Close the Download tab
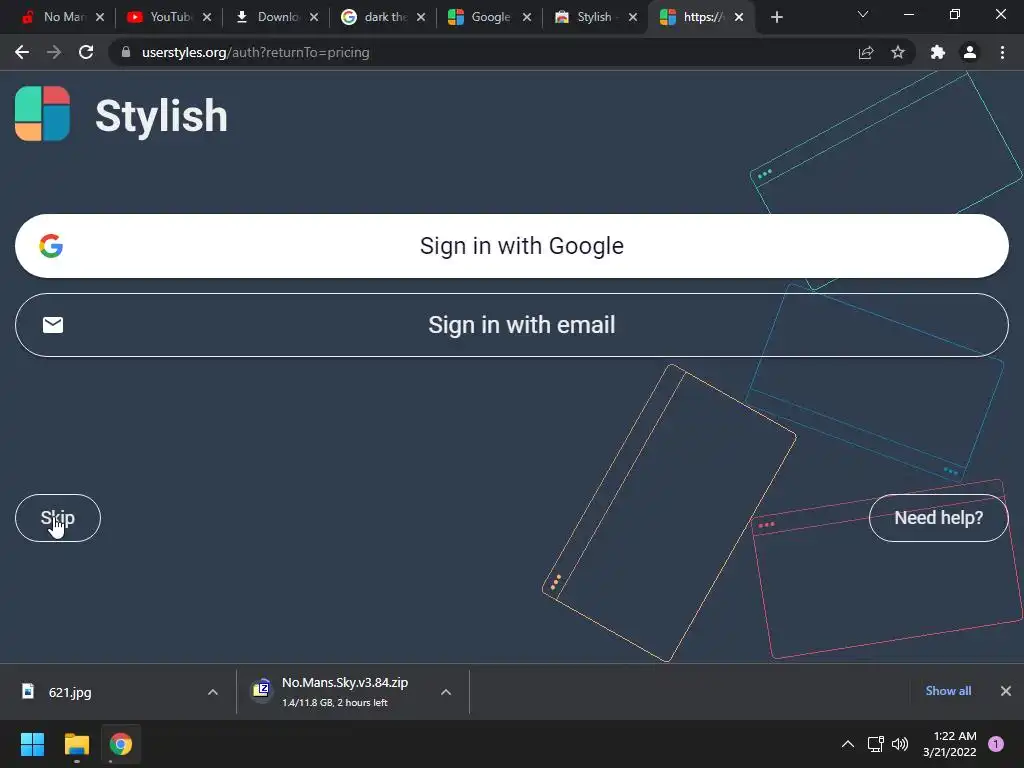Viewport: 1024px width, 768px height. (314, 17)
